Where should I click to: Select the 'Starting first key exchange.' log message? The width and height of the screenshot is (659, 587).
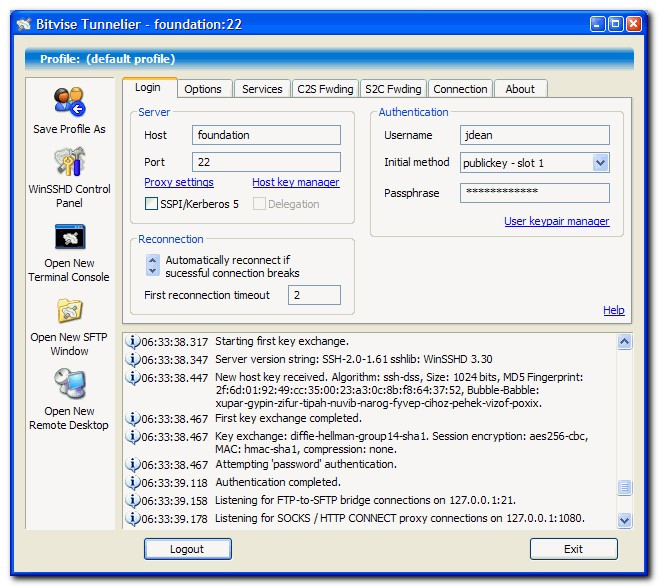click(x=282, y=341)
